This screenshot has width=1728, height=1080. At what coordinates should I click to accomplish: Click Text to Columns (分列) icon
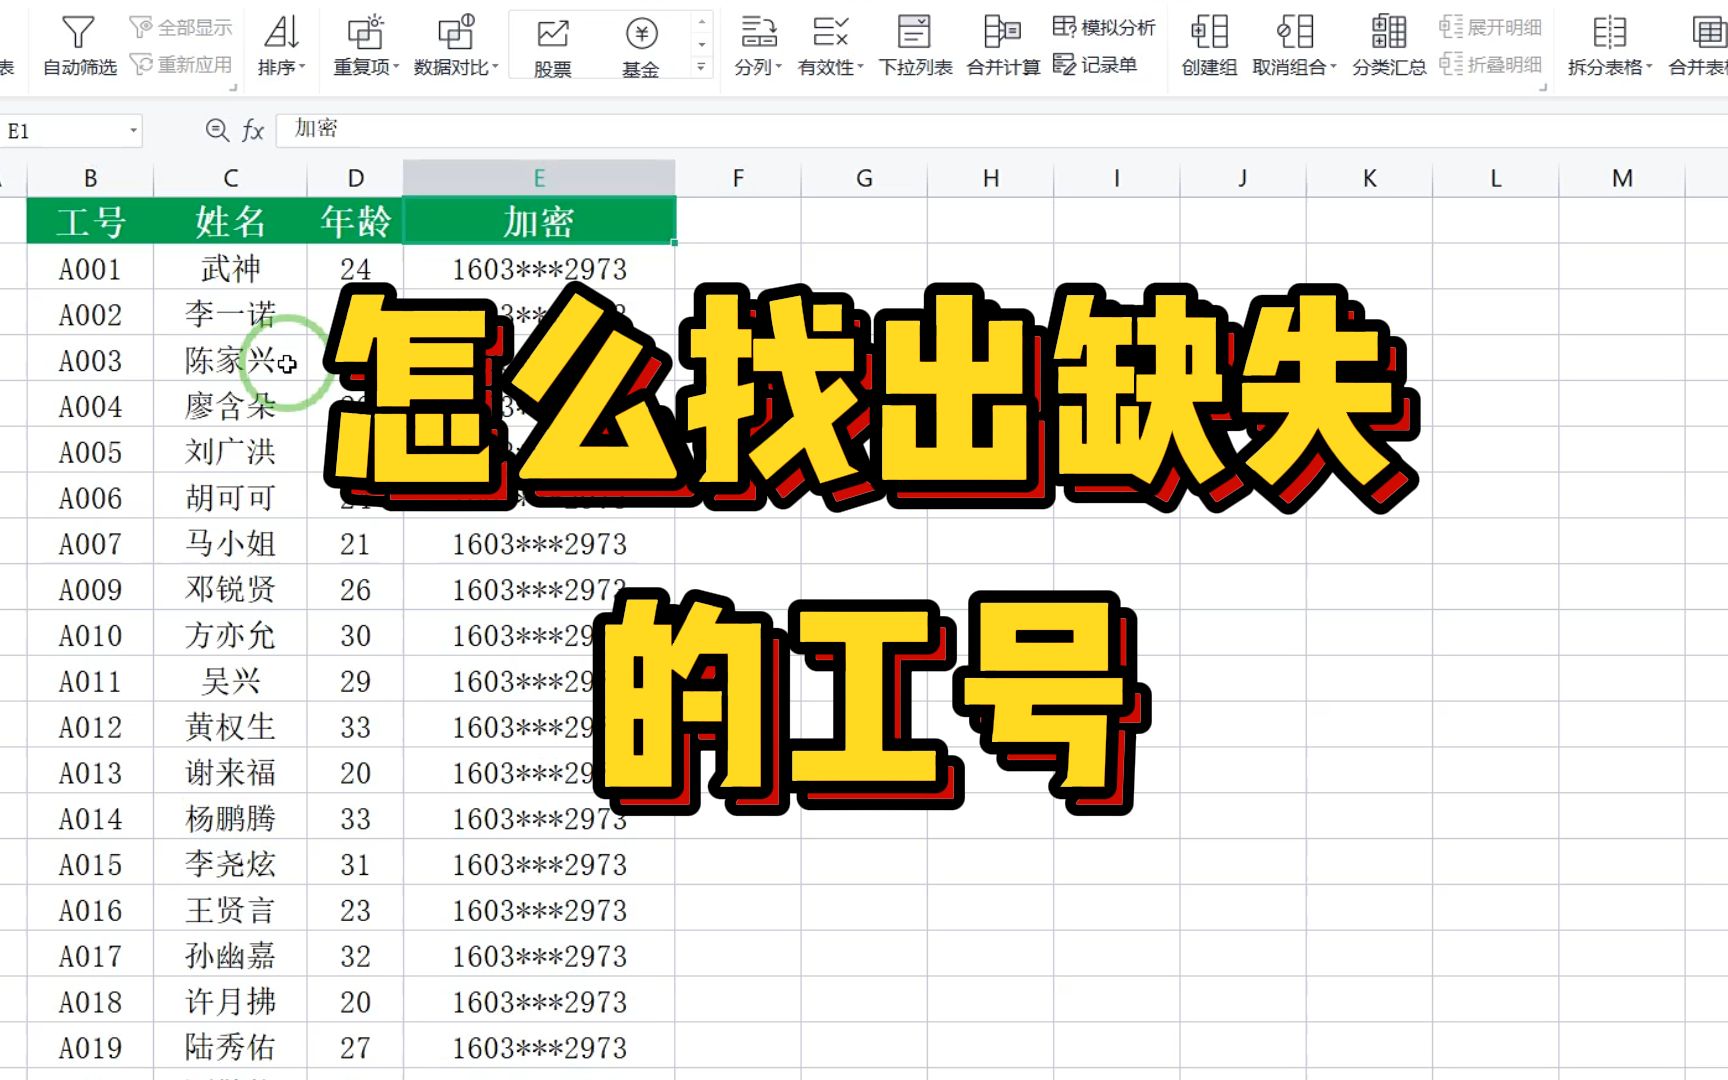[758, 32]
